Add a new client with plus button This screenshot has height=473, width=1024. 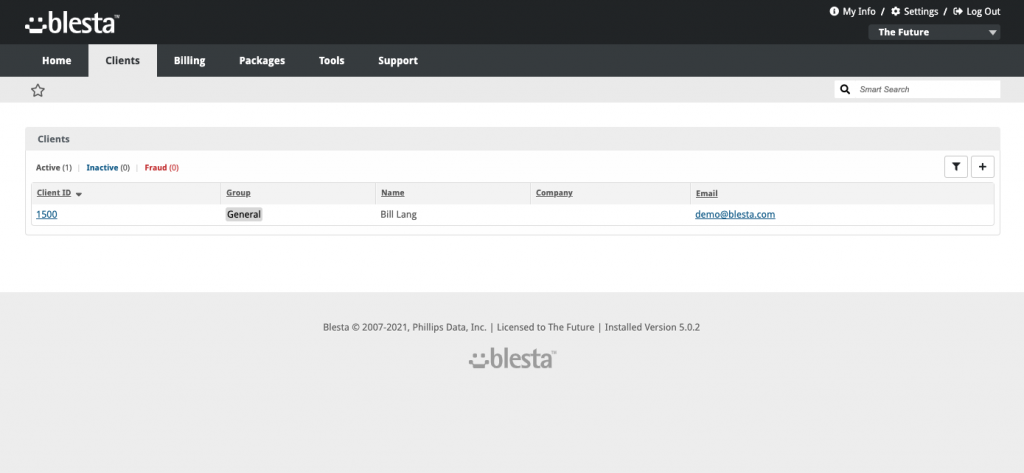(983, 167)
